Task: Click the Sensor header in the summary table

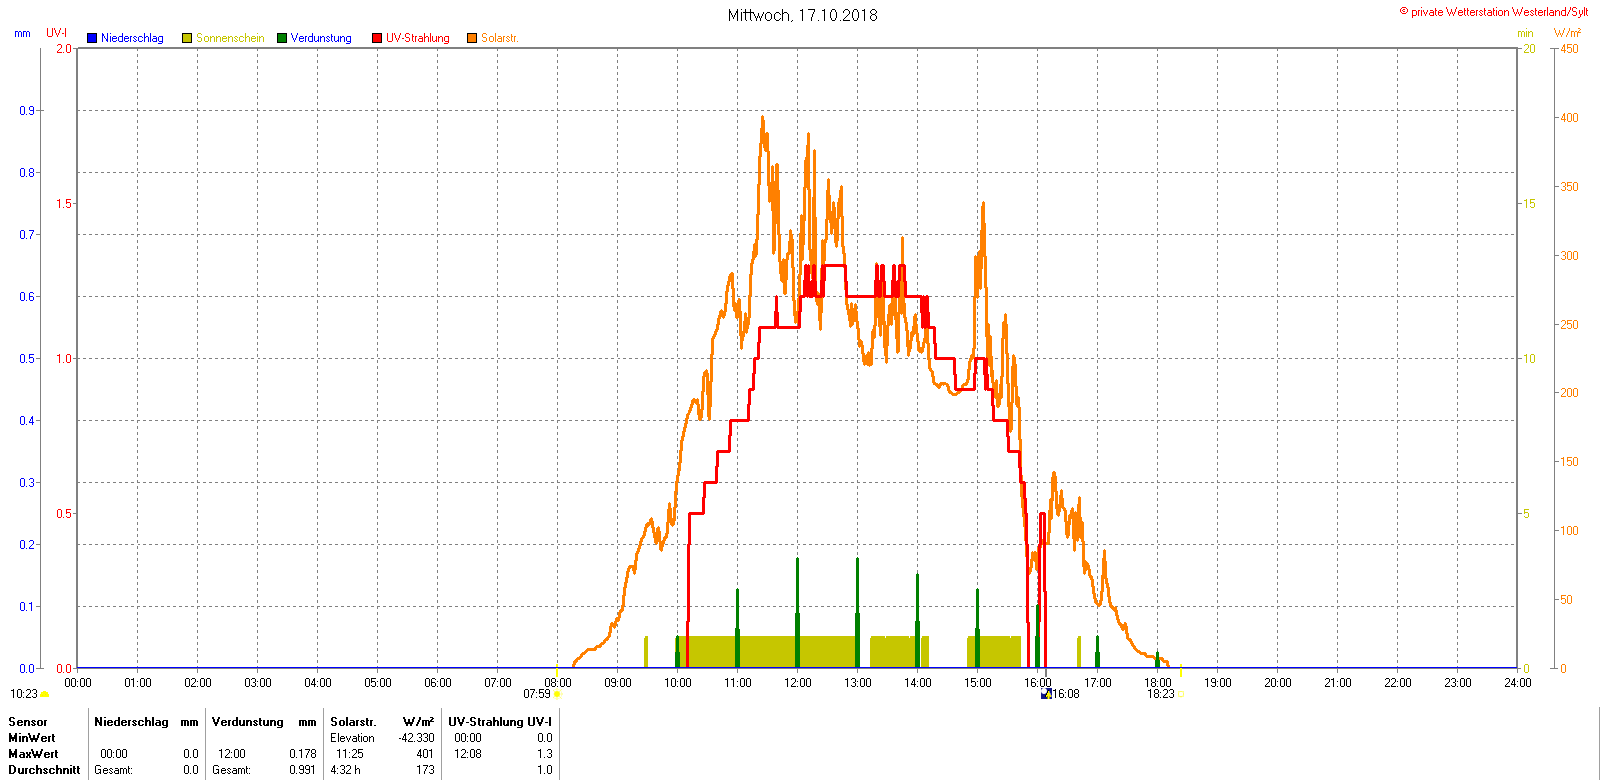Action: 28,722
